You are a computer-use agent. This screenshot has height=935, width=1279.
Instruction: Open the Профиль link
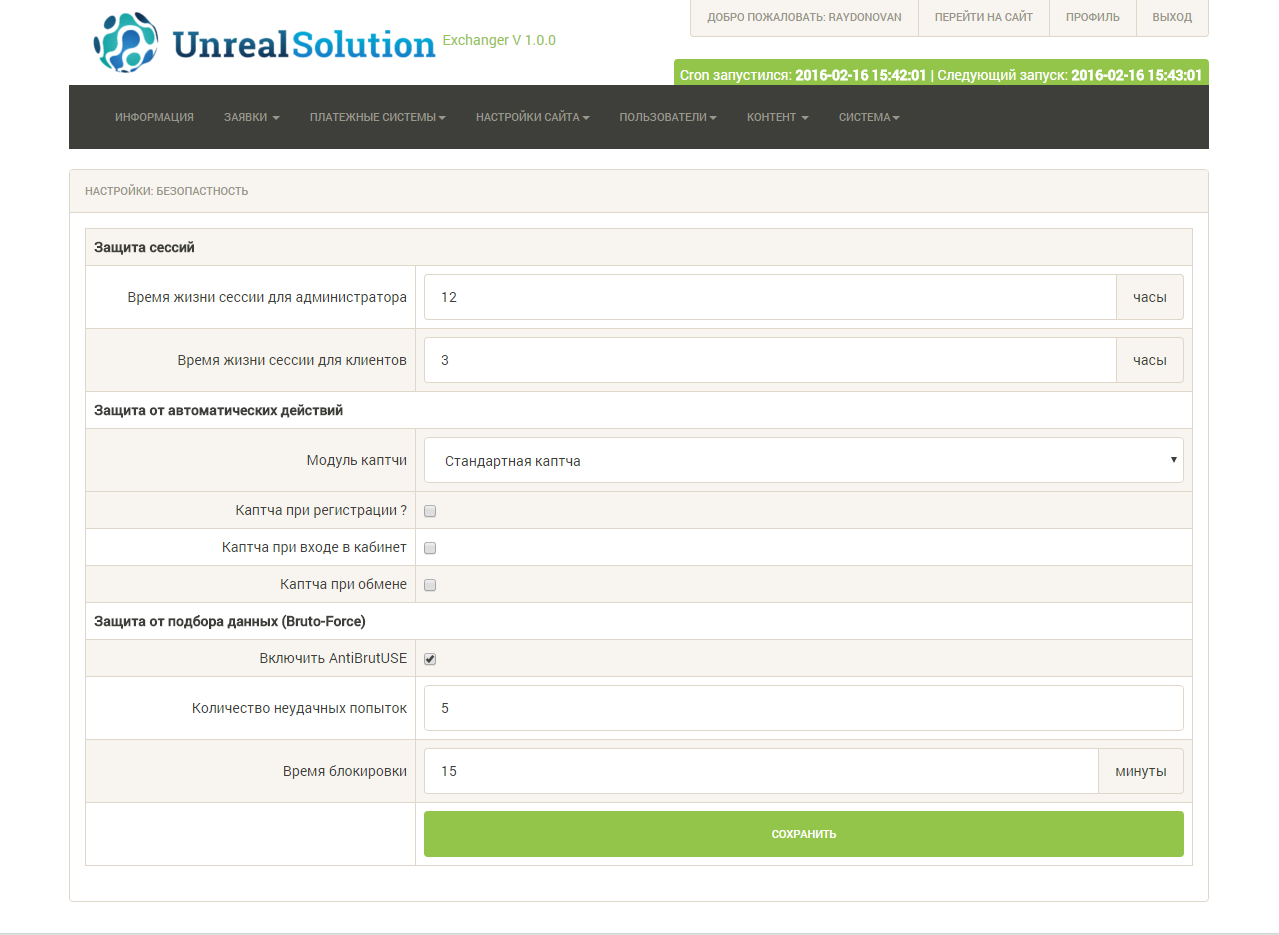pos(1092,18)
